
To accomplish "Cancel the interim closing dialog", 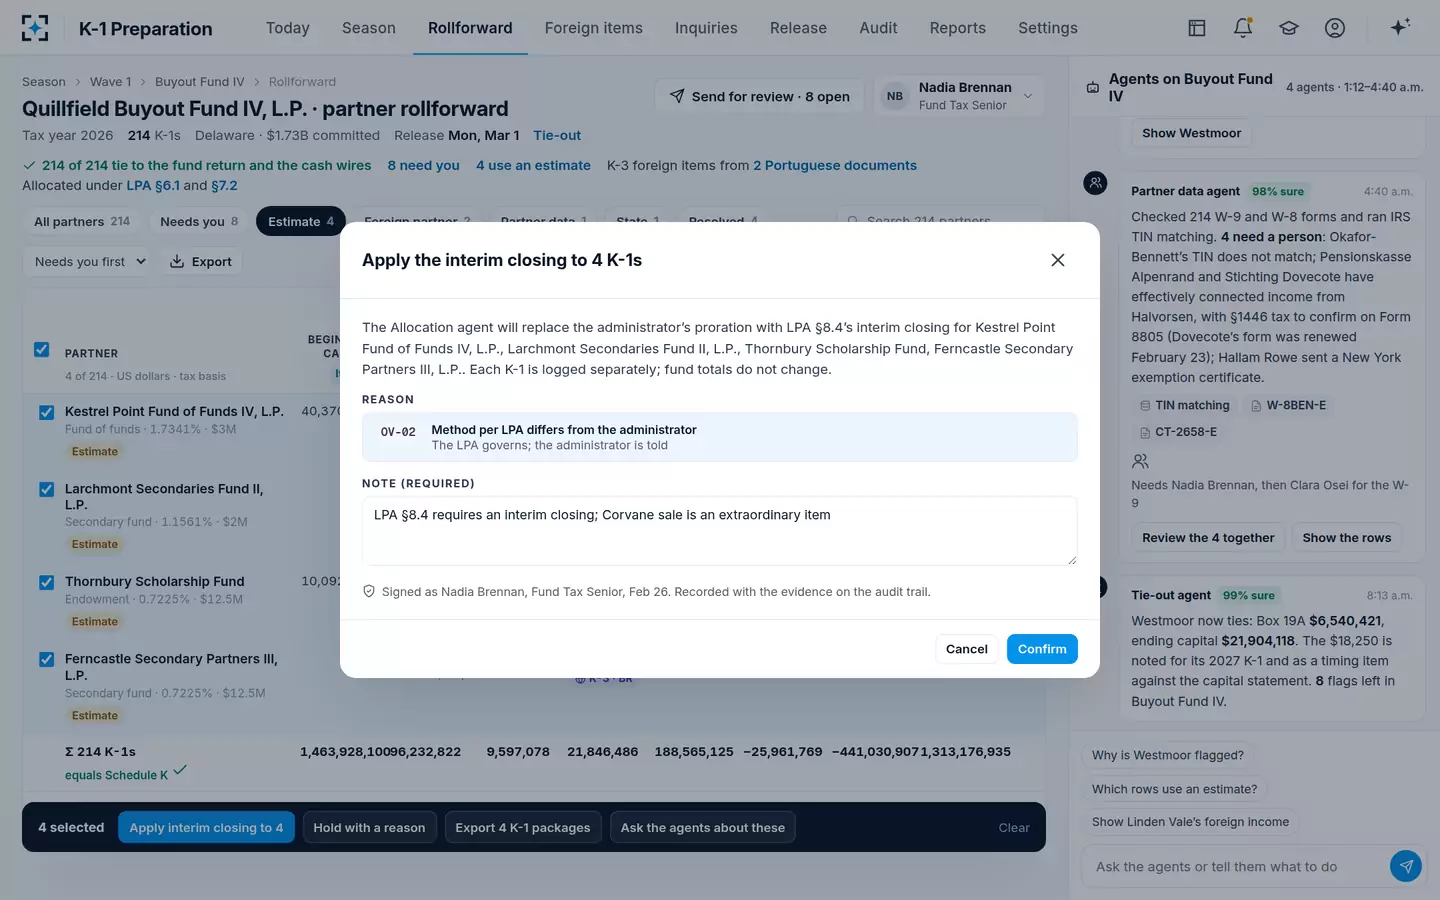I will tap(966, 649).
